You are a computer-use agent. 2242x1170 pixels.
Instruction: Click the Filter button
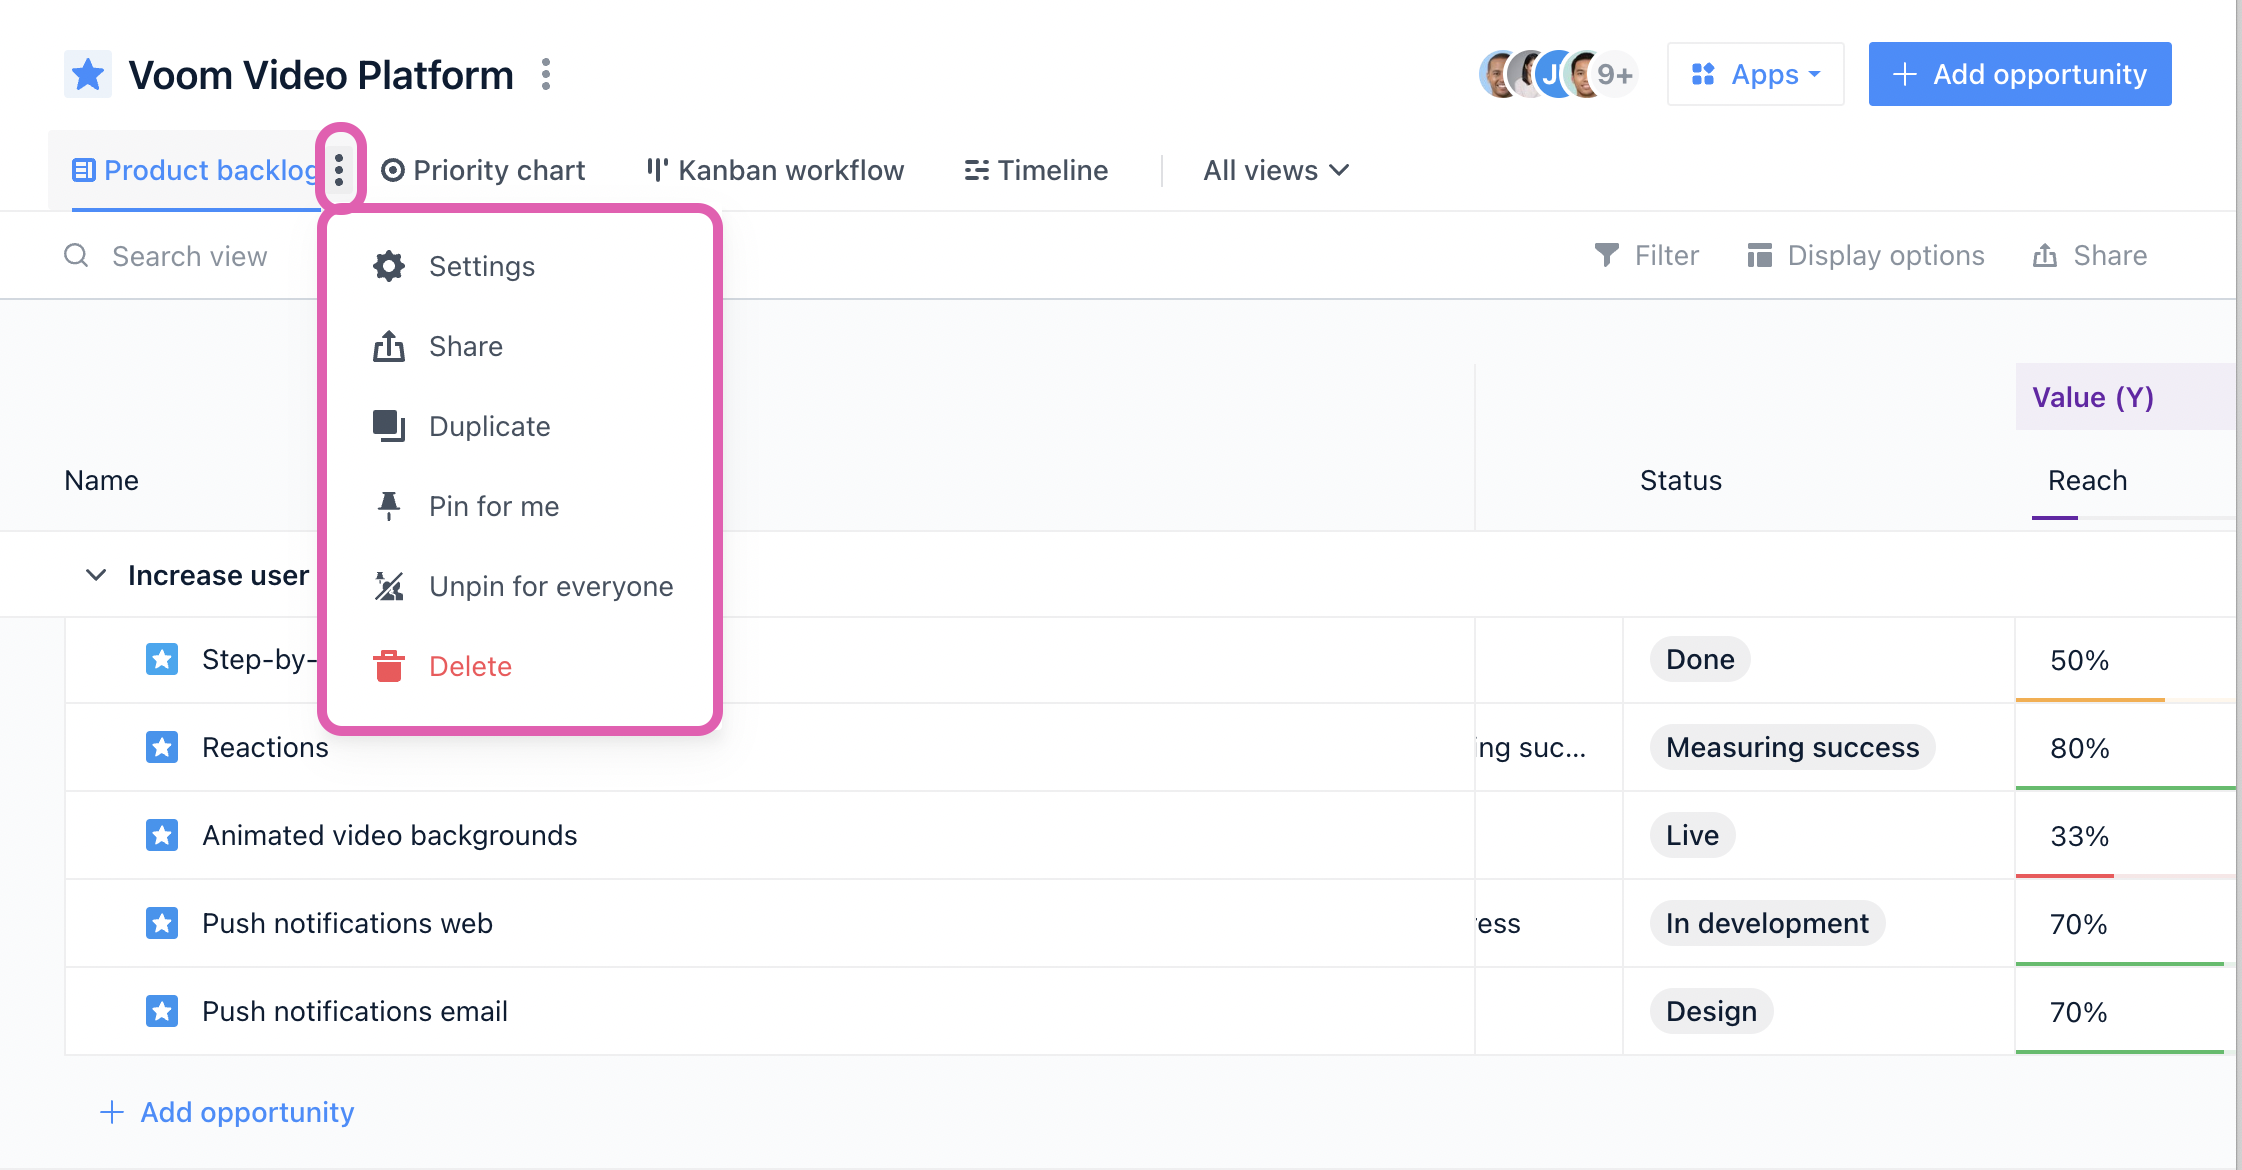tap(1646, 256)
